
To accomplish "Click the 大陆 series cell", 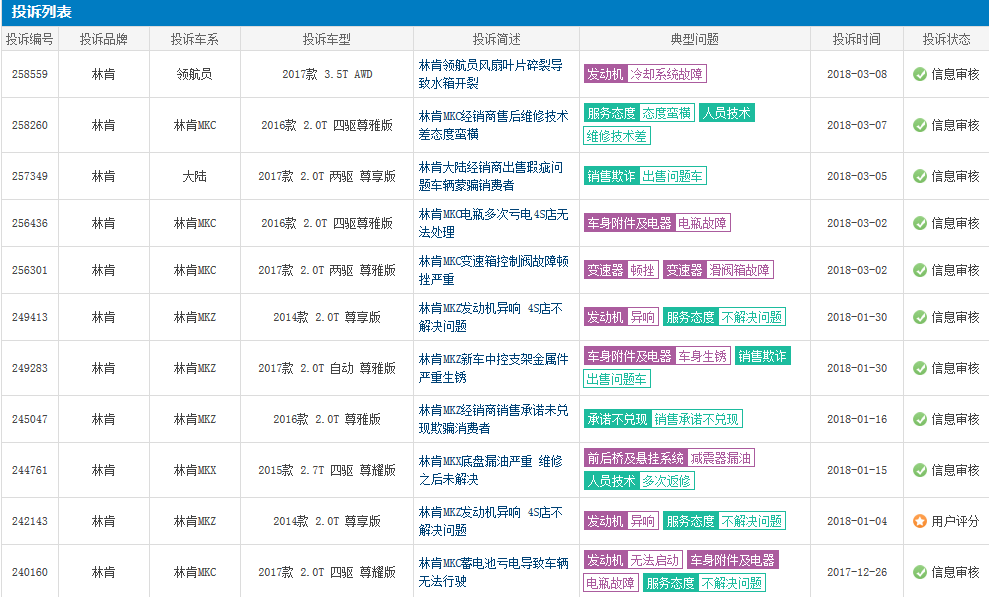I will tap(194, 177).
